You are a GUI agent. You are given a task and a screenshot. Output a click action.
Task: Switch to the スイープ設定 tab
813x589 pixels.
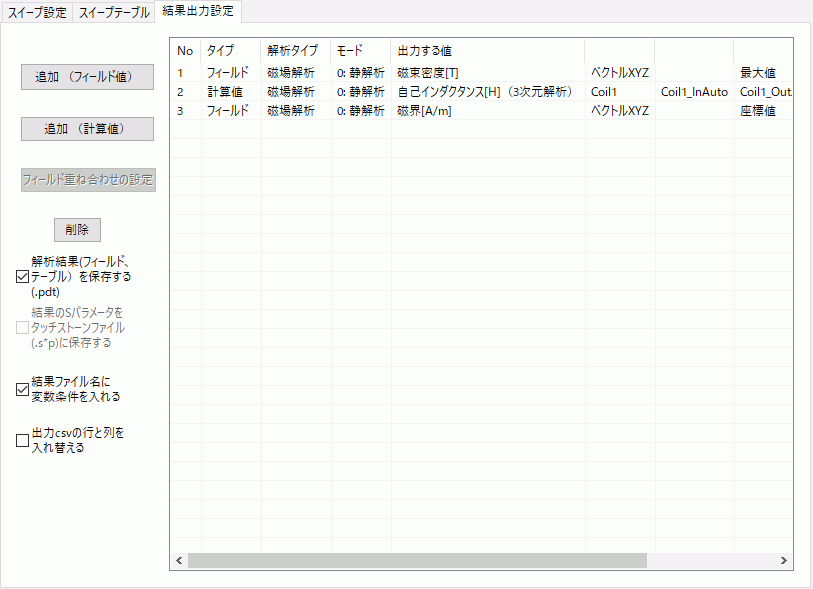click(37, 13)
